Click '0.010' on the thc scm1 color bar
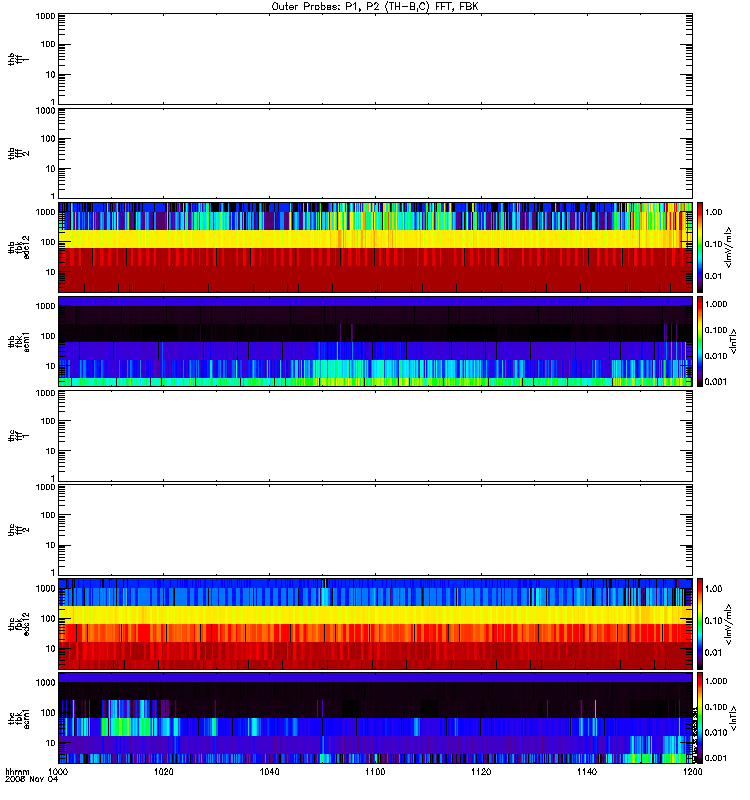The width and height of the screenshot is (750, 800). 716,733
